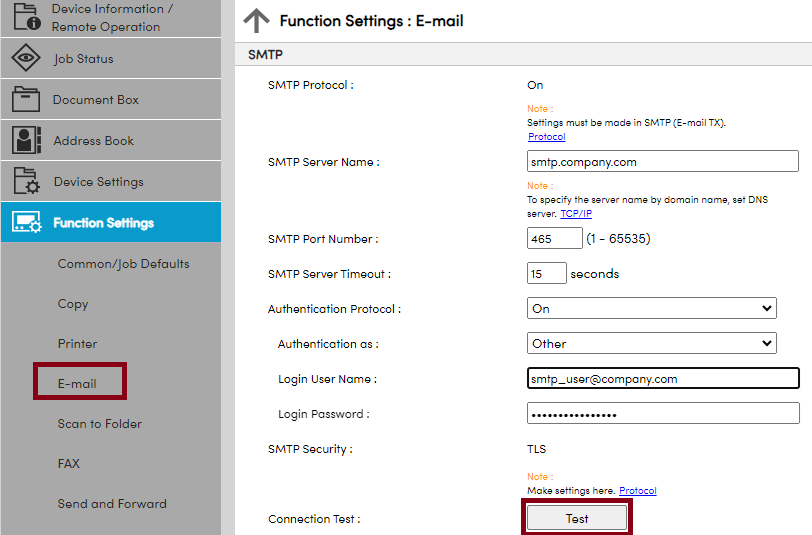Click the up arrow beside Function Settings title
The image size is (812, 535).
point(257,21)
